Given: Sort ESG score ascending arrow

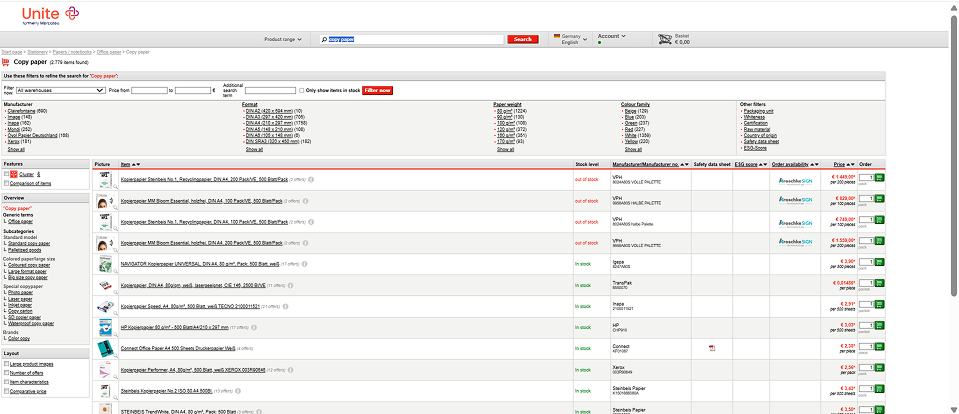Looking at the screenshot, I should pos(760,164).
